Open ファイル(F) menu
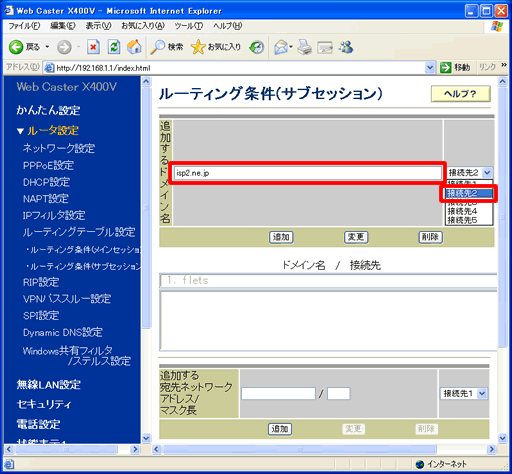Viewport: 512px width, 474px height. [x=24, y=26]
